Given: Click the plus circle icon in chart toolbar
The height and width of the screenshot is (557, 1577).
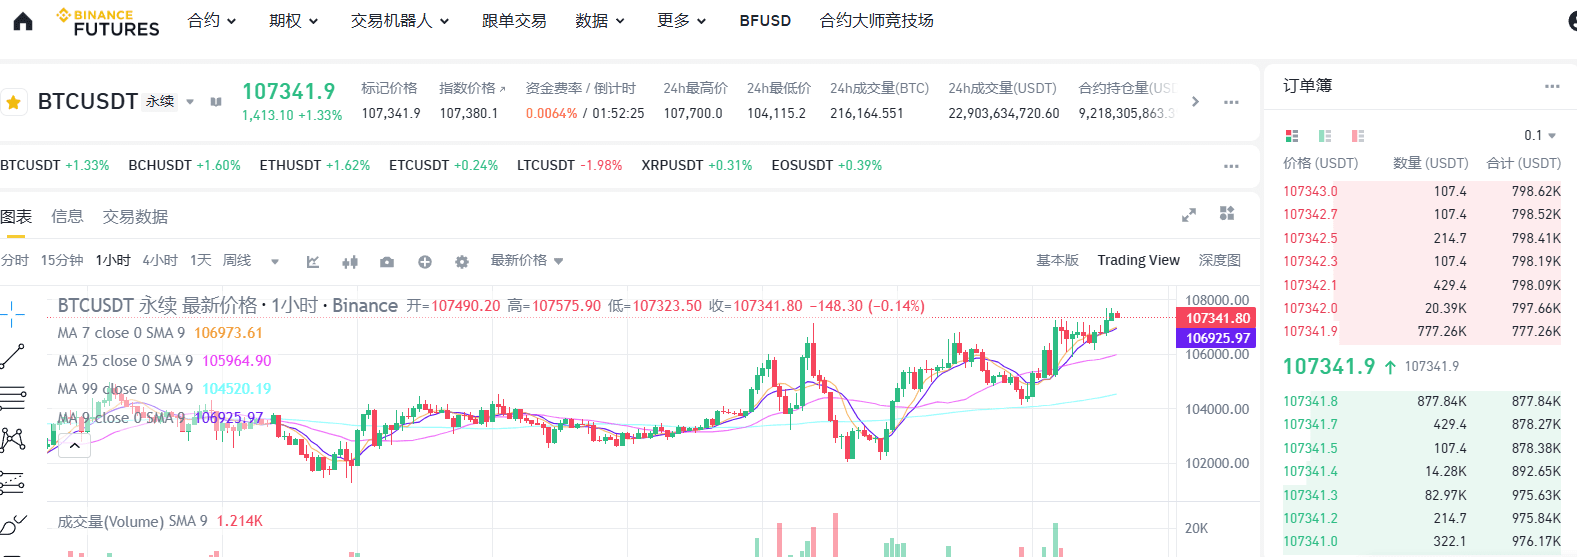Looking at the screenshot, I should [x=425, y=262].
